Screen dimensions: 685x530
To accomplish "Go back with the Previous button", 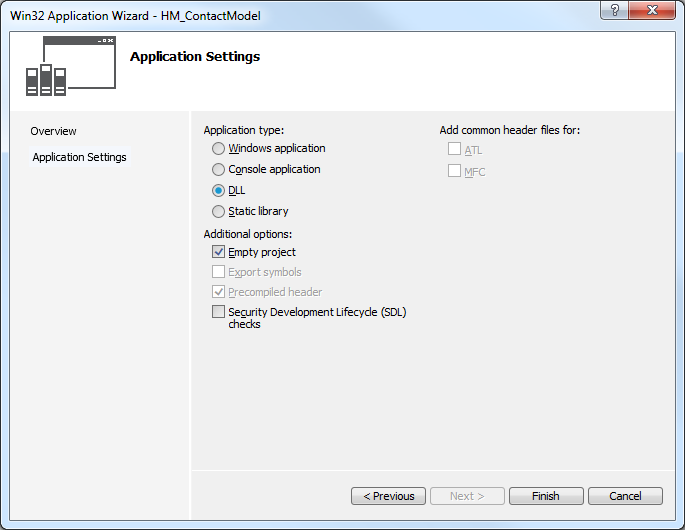I will (388, 496).
